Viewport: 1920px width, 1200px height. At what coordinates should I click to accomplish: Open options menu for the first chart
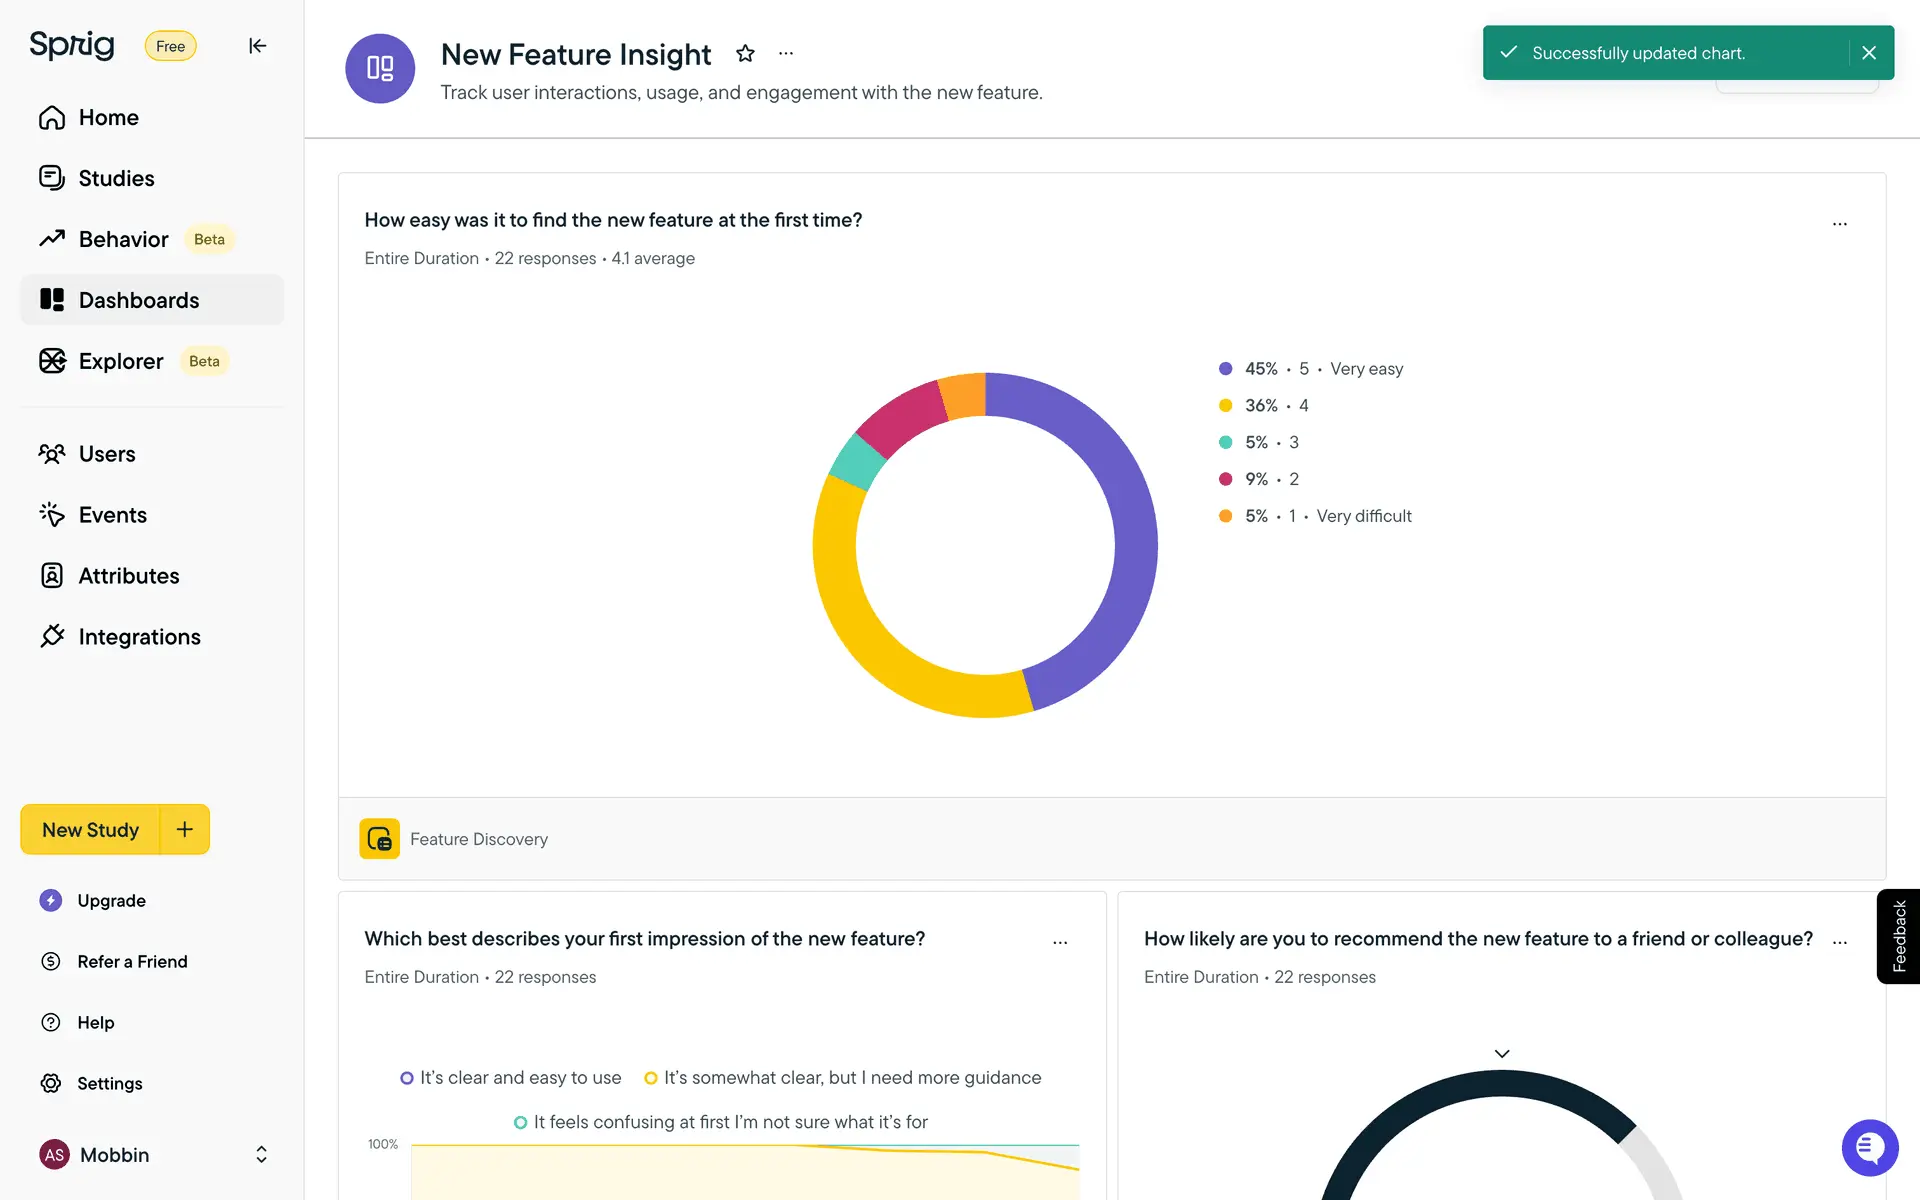[1839, 224]
